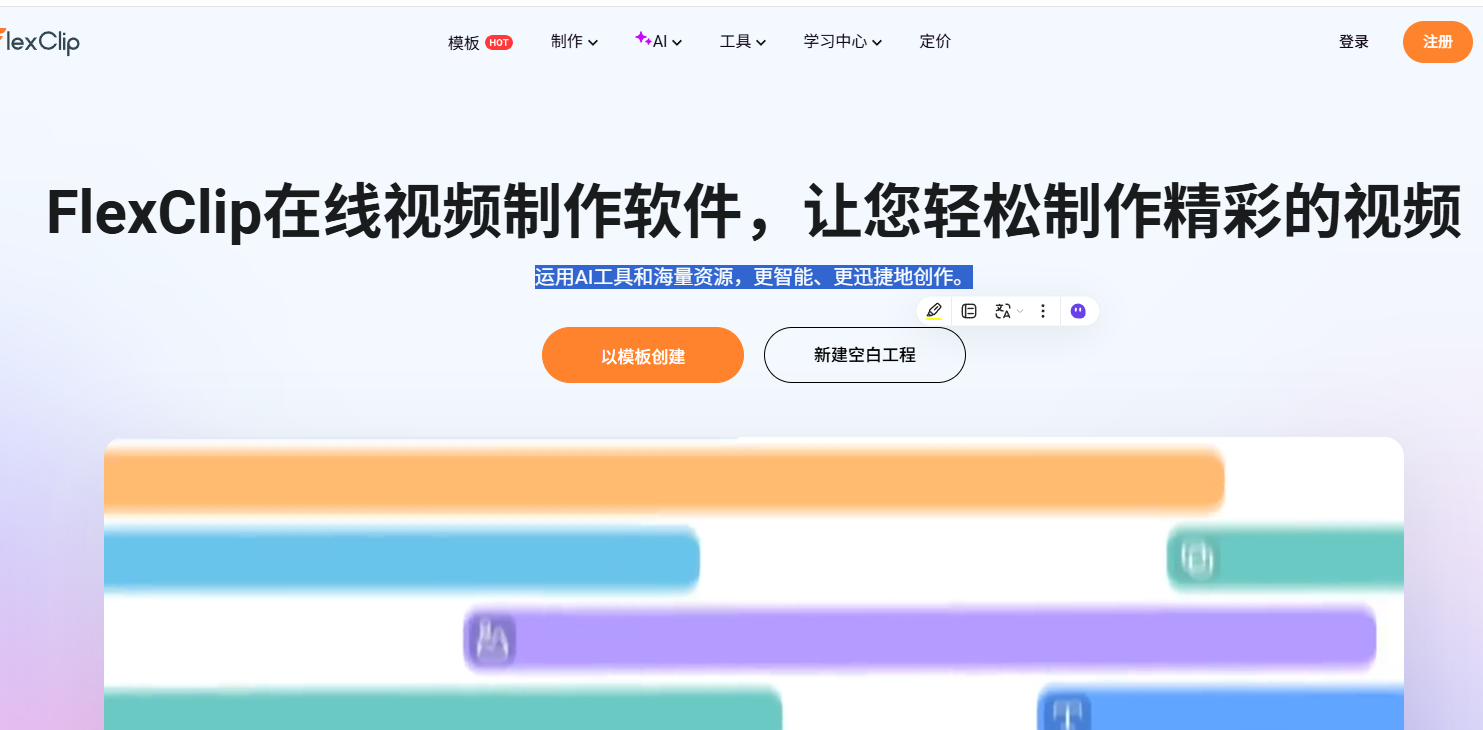Click the text icon on the blue bar

tap(1067, 712)
